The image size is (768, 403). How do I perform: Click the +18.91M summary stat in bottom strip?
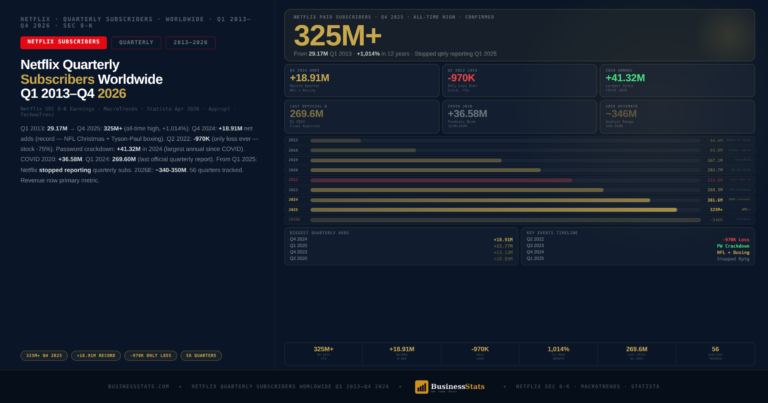tap(402, 349)
